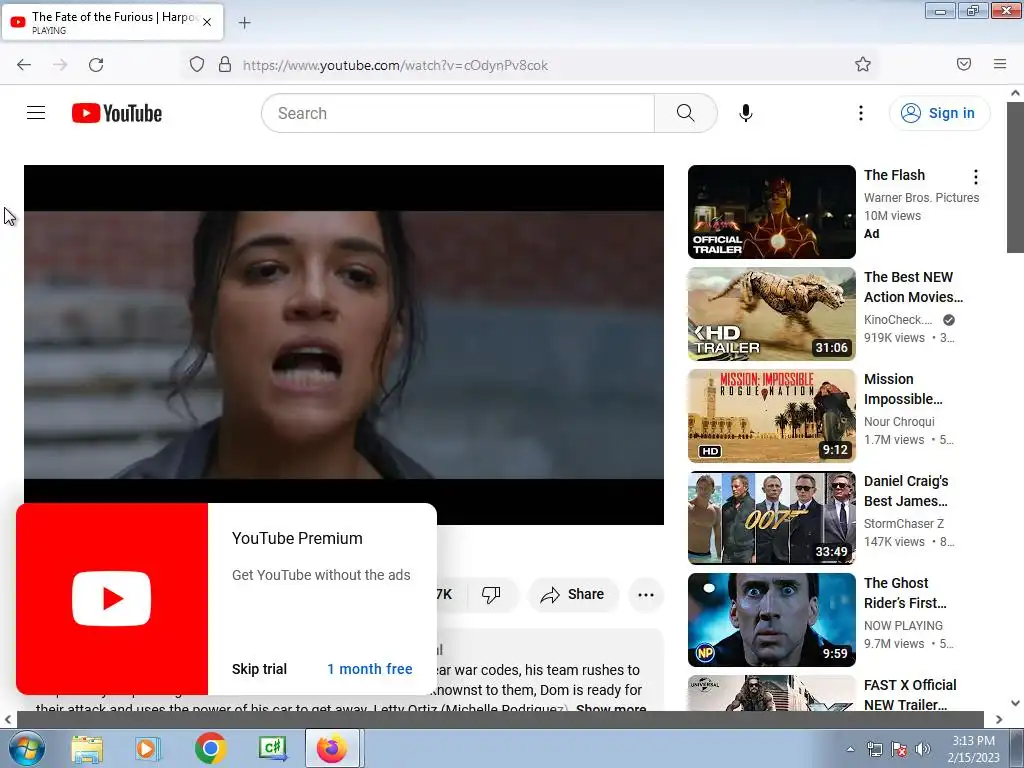Show site security via padlock icon
Screen dimensions: 1024x768
225,65
